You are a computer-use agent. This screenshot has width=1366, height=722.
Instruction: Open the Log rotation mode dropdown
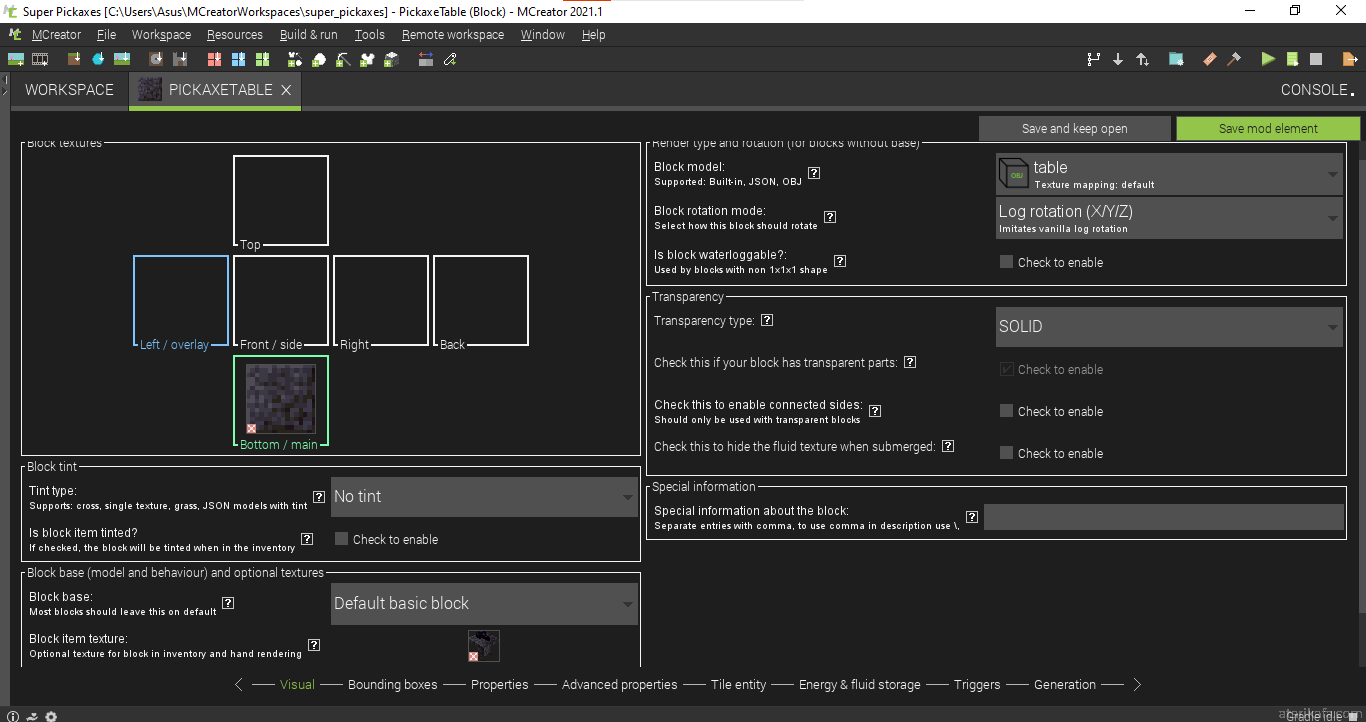[x=1169, y=218]
